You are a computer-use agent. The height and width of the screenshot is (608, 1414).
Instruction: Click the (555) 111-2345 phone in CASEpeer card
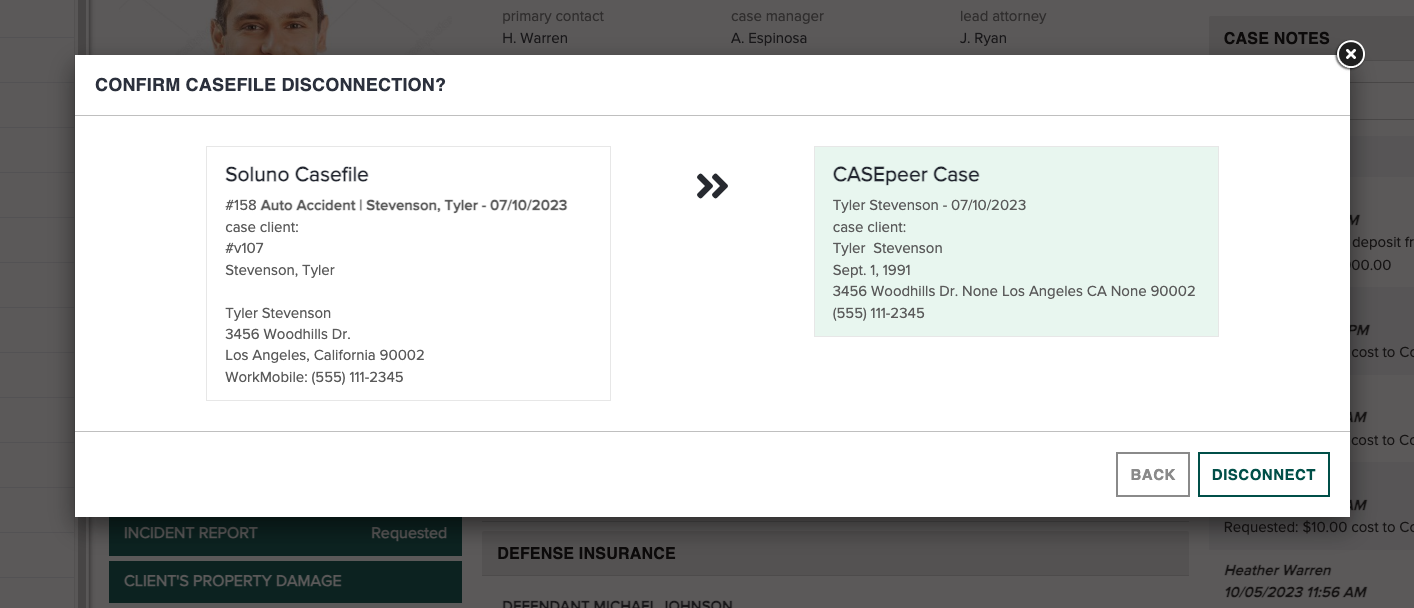[x=879, y=313]
